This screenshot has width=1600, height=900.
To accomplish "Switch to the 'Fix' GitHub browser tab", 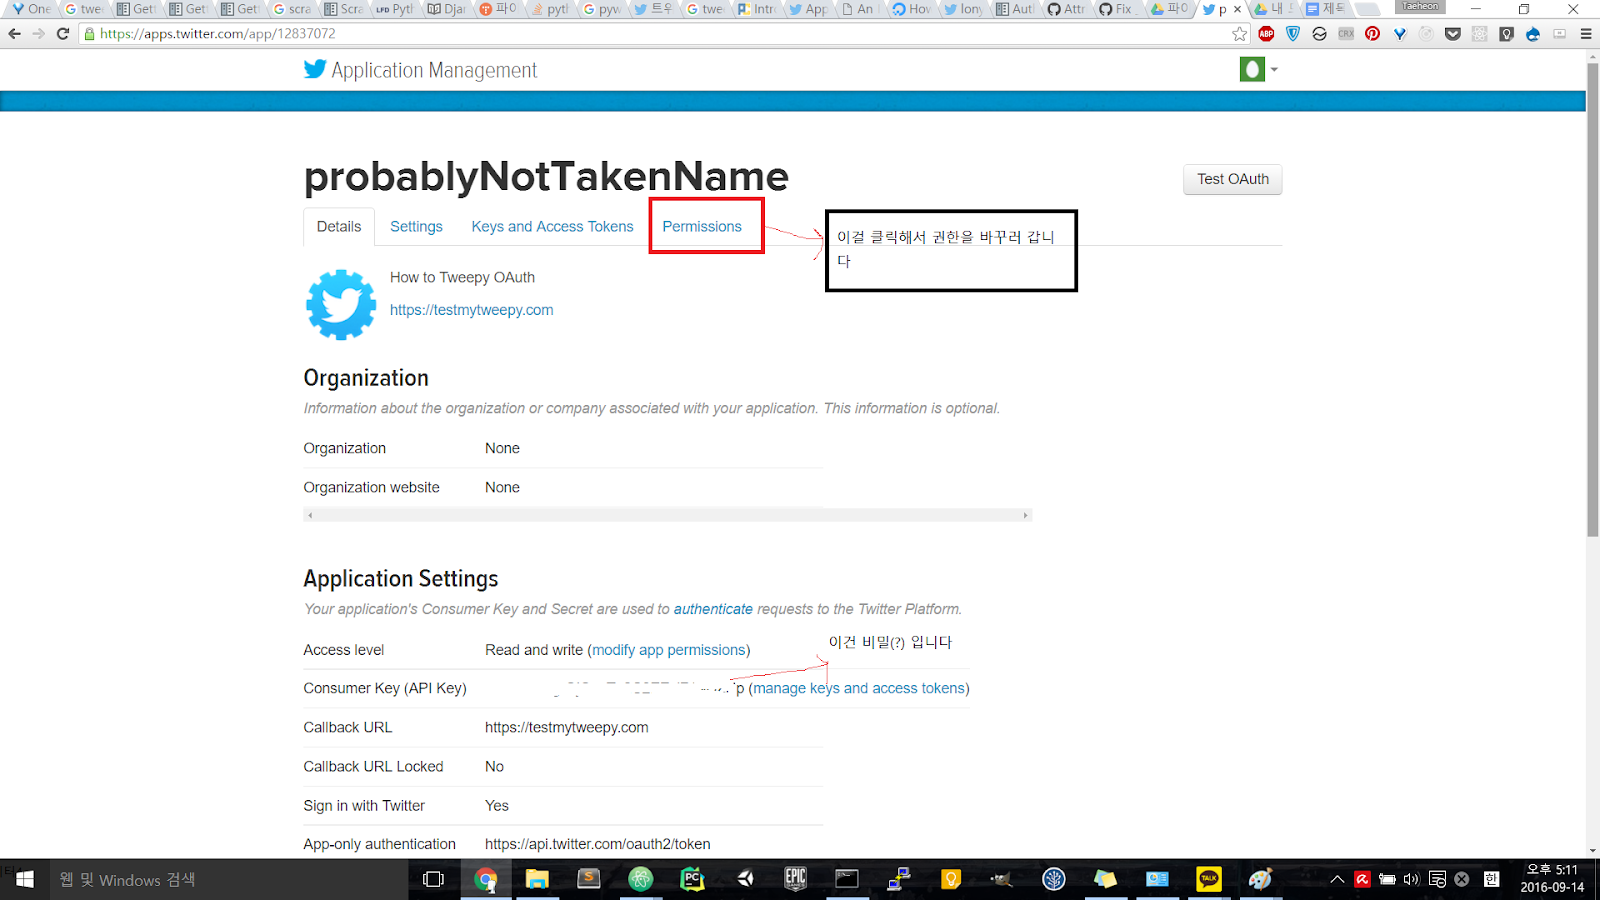I will point(1116,9).
